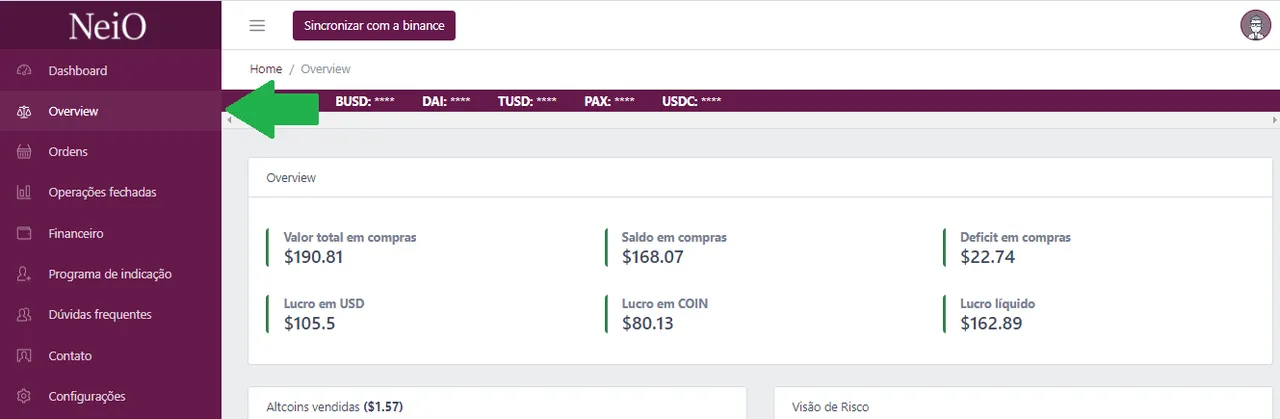Click the Dashboard speedometer icon
The height and width of the screenshot is (419, 1280).
pyautogui.click(x=24, y=71)
